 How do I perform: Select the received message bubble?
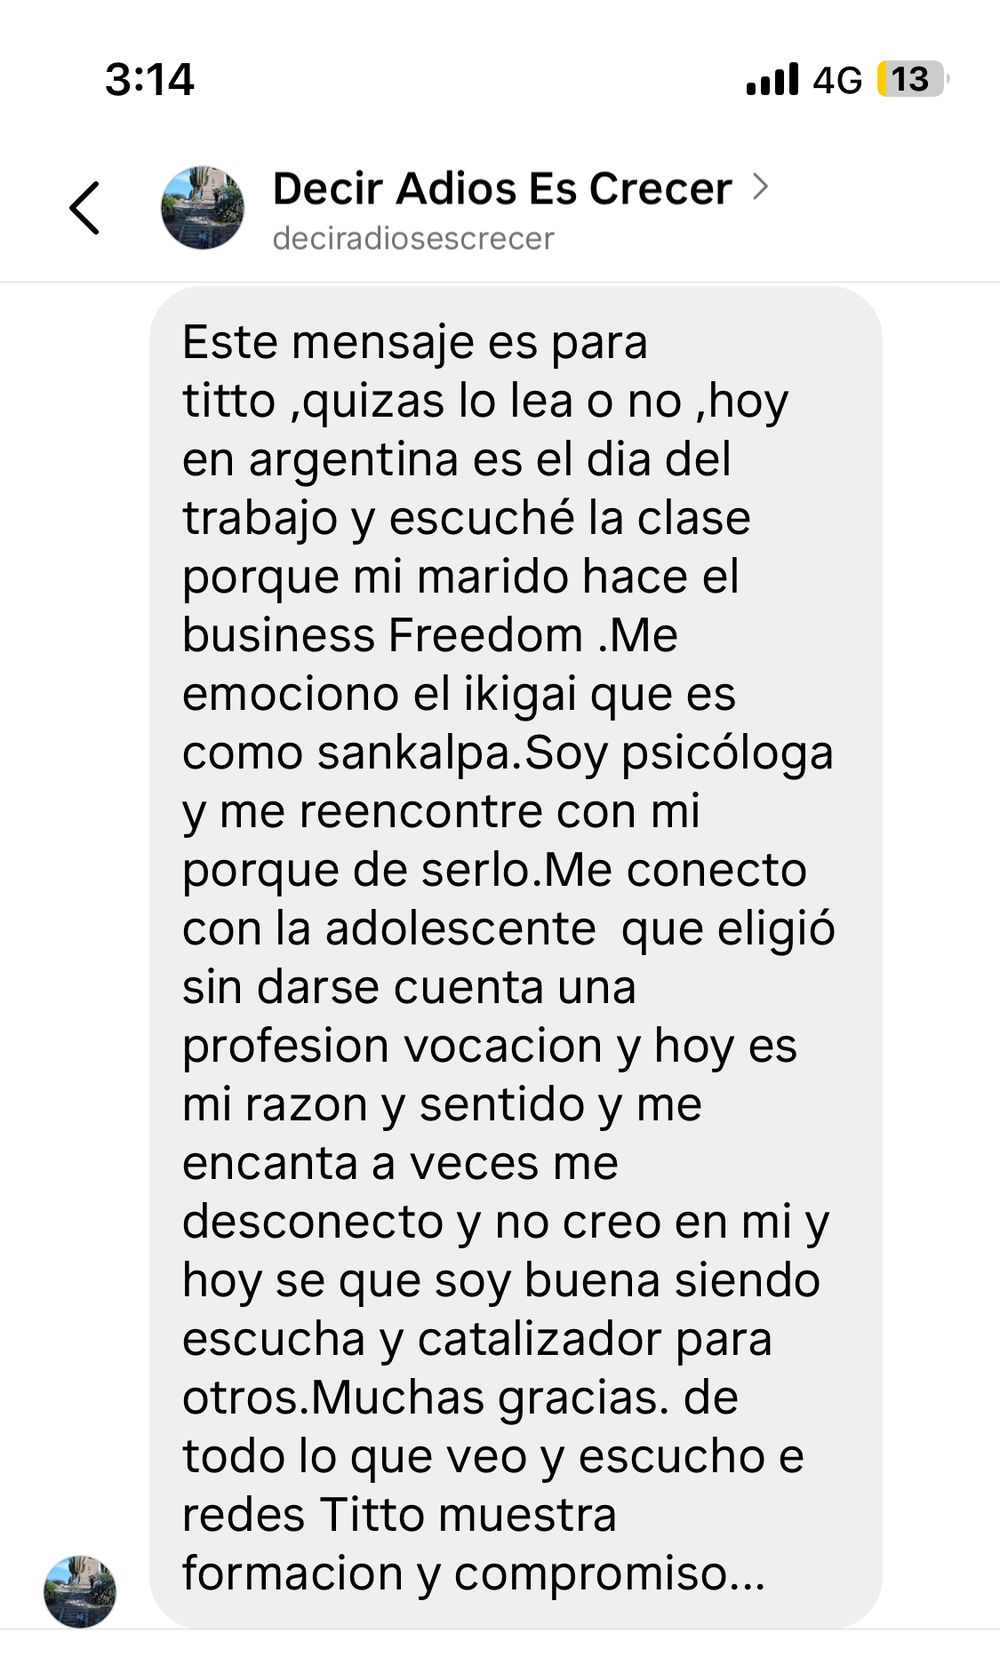(x=516, y=957)
